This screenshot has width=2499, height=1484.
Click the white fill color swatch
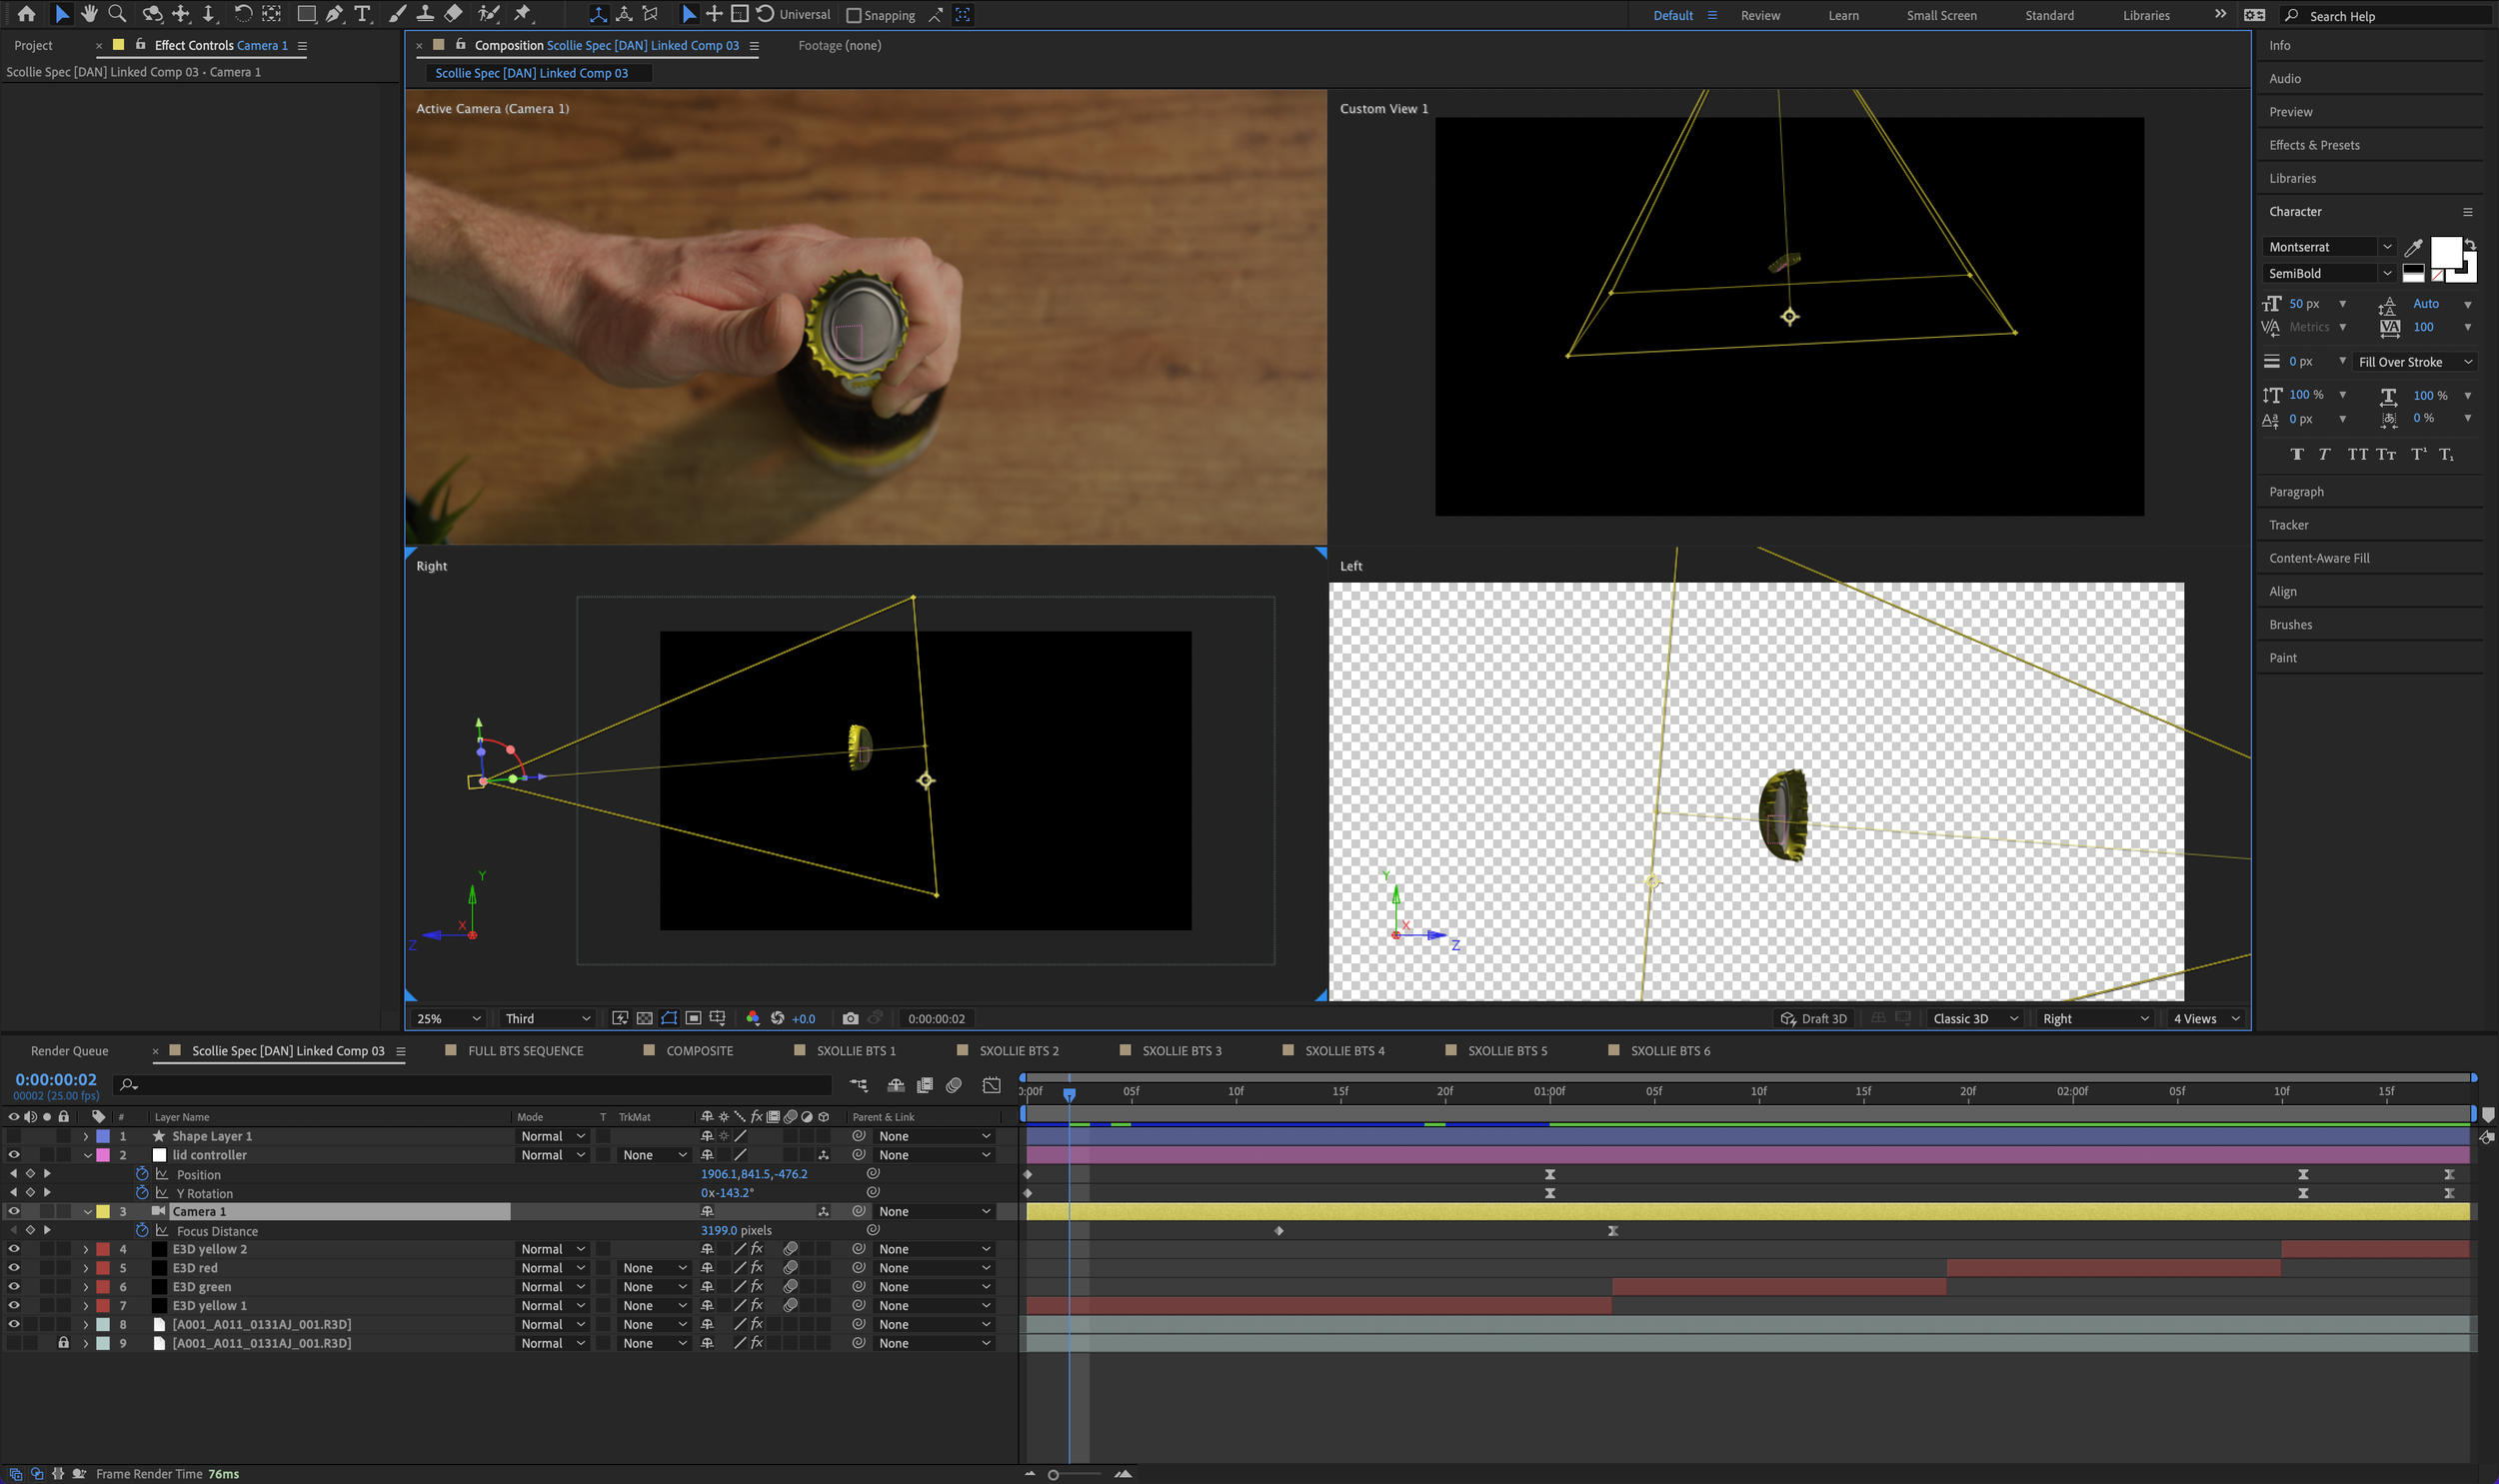pos(2445,251)
